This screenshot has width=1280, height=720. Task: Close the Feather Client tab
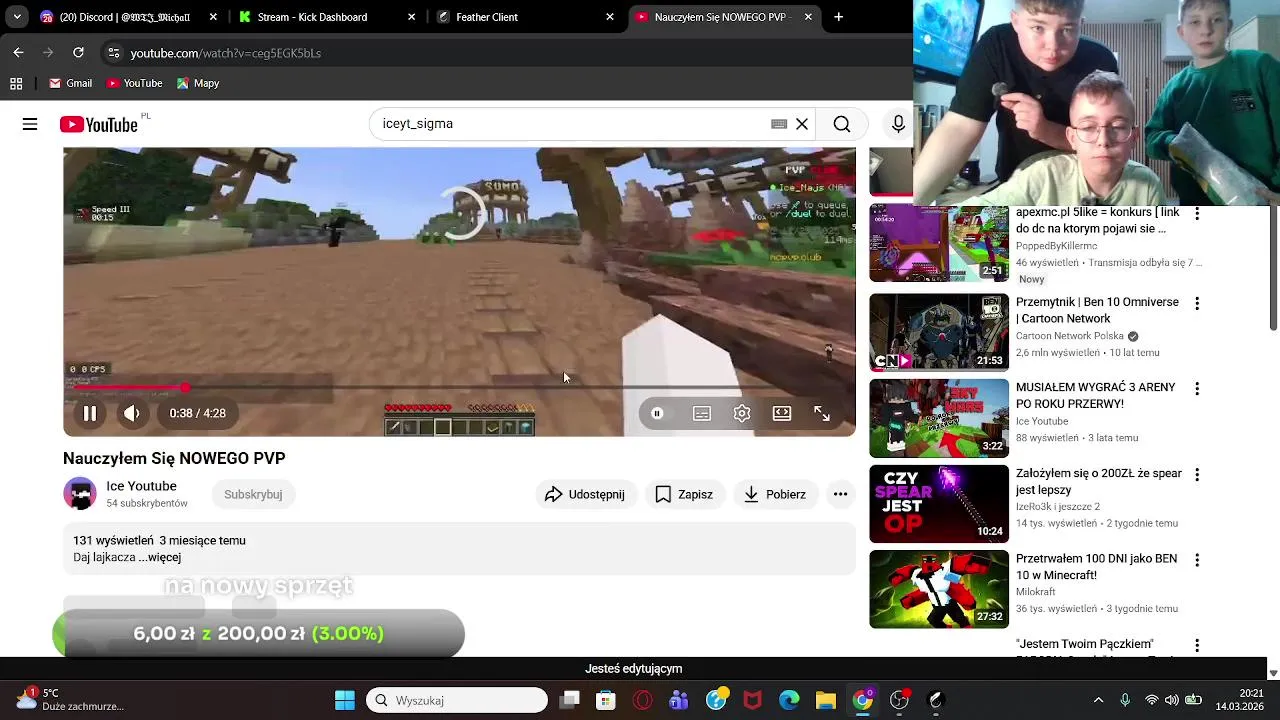coord(610,17)
